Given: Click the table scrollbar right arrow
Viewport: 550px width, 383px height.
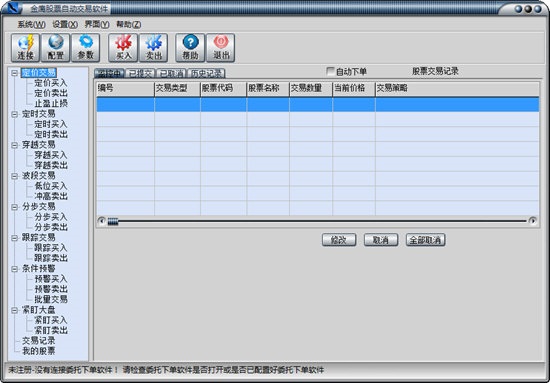Looking at the screenshot, I should click(x=532, y=221).
